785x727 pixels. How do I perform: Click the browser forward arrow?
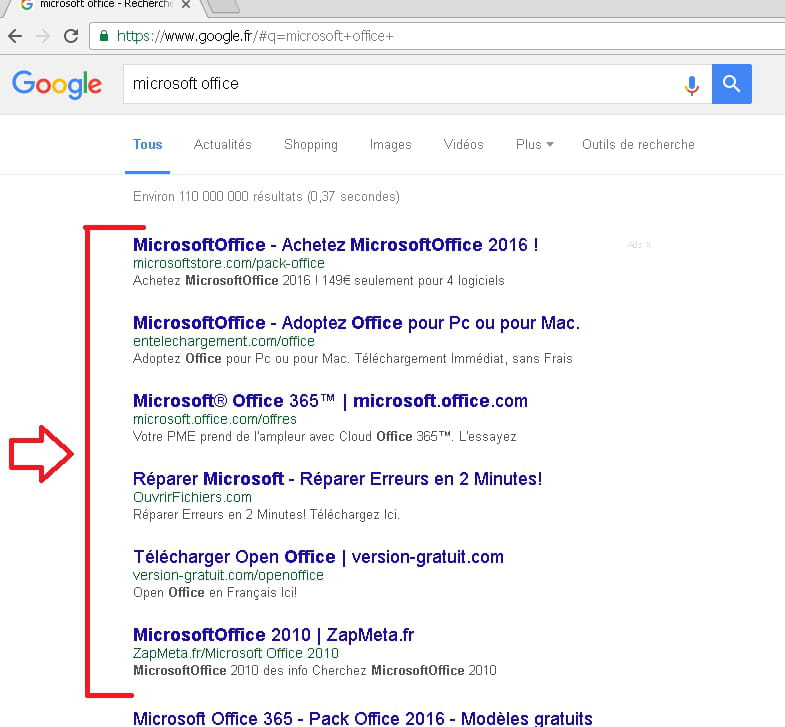click(44, 36)
